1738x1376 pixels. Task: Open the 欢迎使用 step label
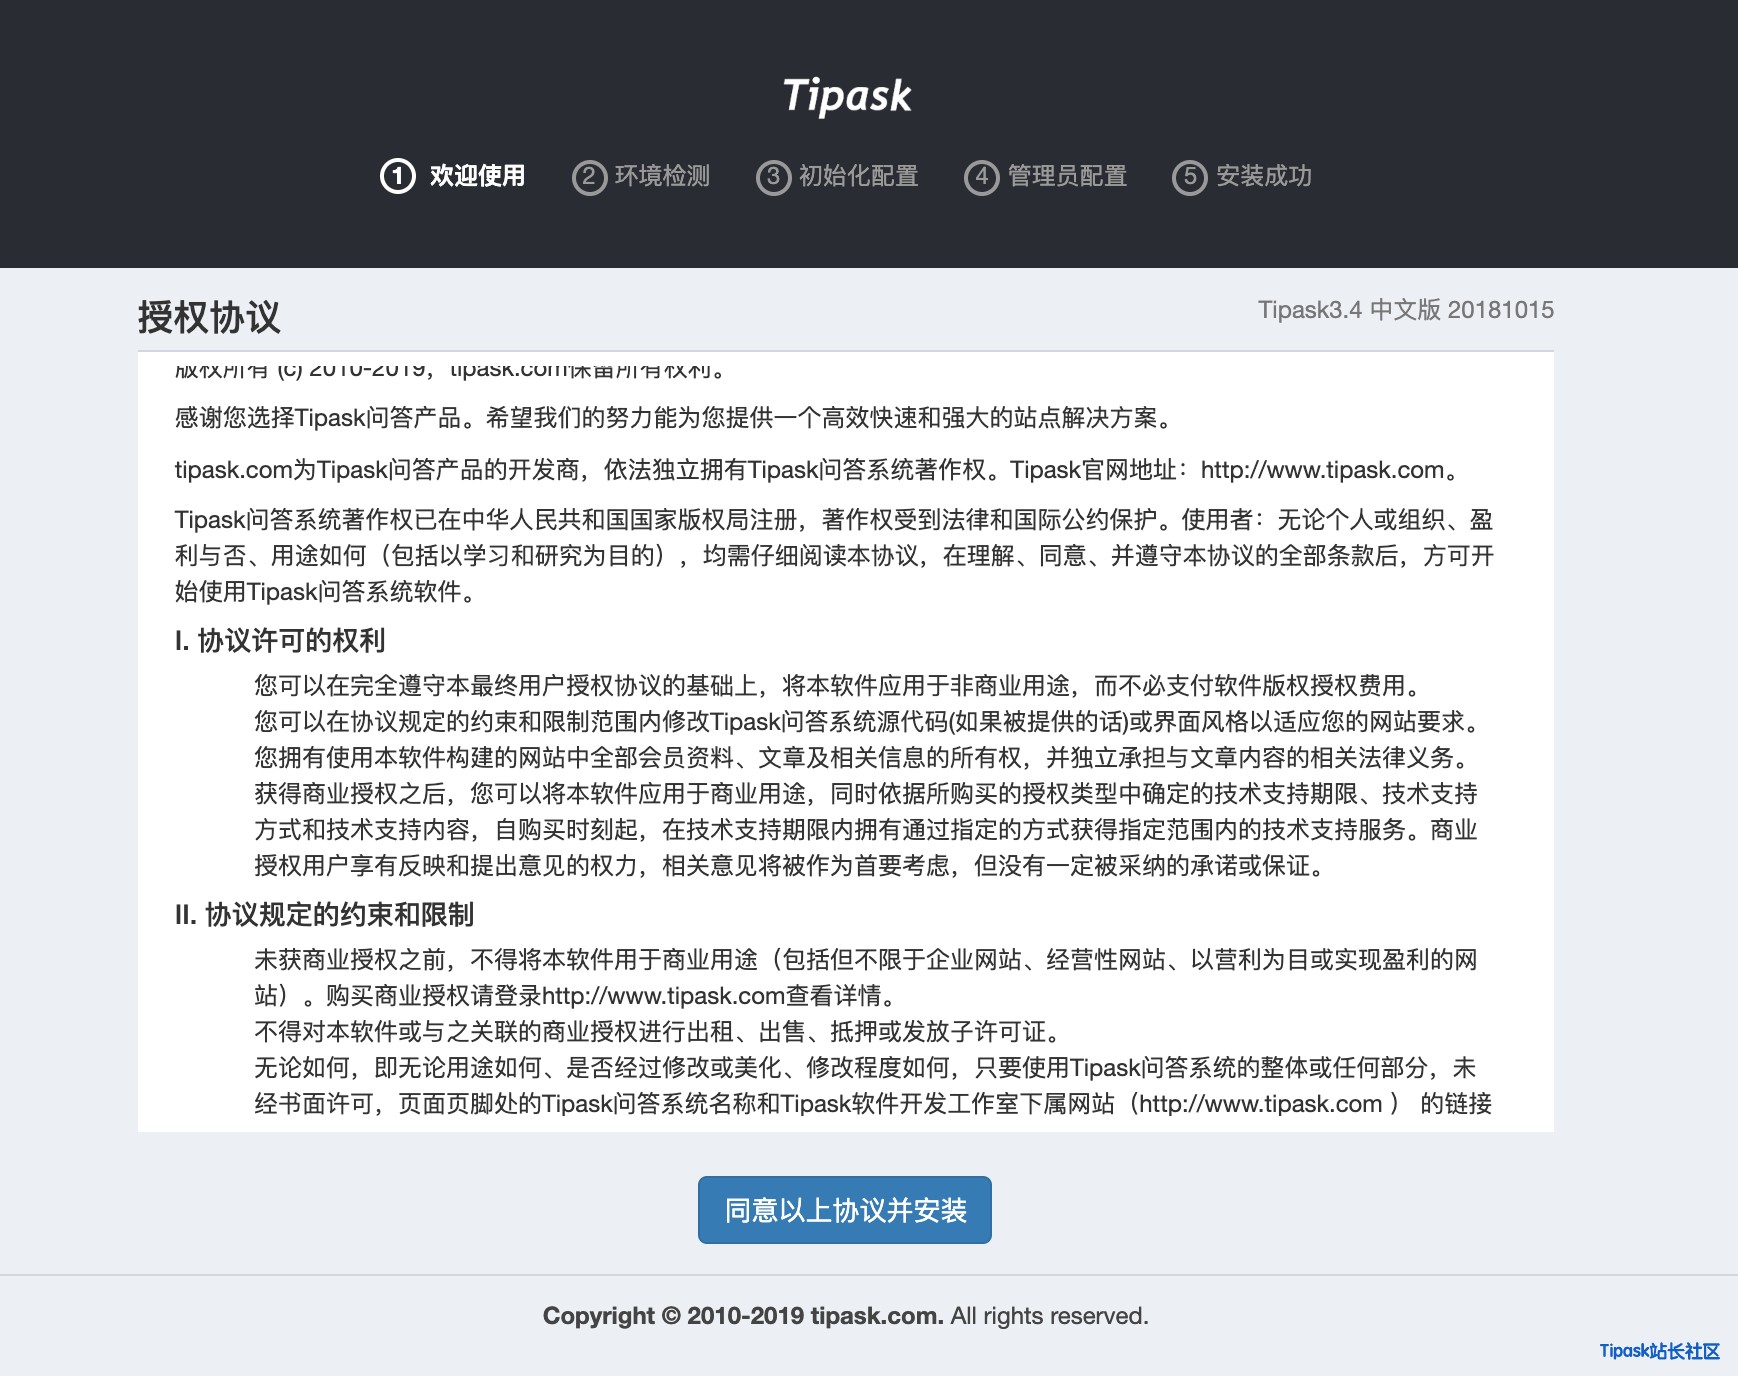pos(477,176)
